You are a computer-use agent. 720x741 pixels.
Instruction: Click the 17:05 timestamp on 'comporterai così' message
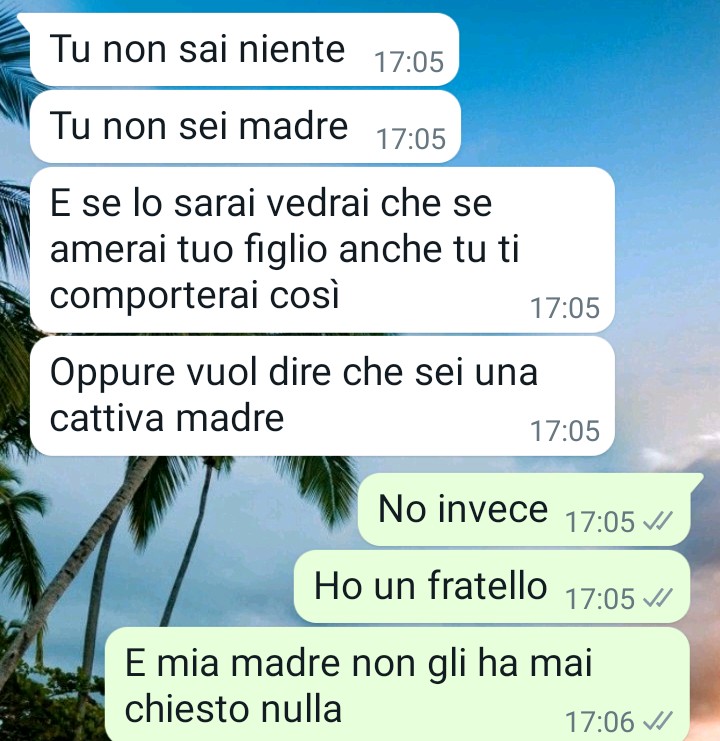(x=565, y=309)
